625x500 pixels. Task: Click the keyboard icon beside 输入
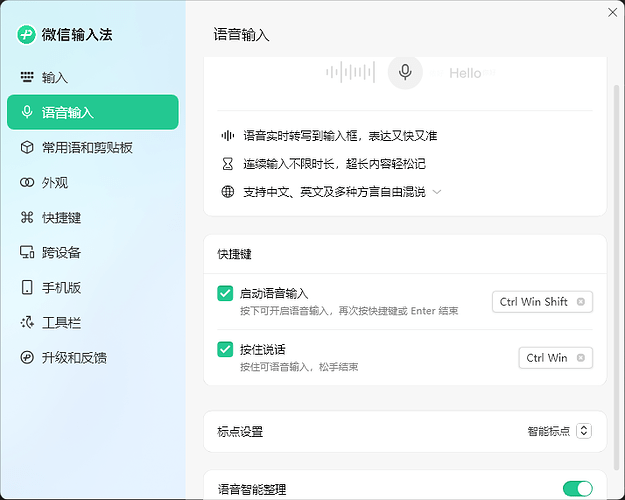point(27,77)
